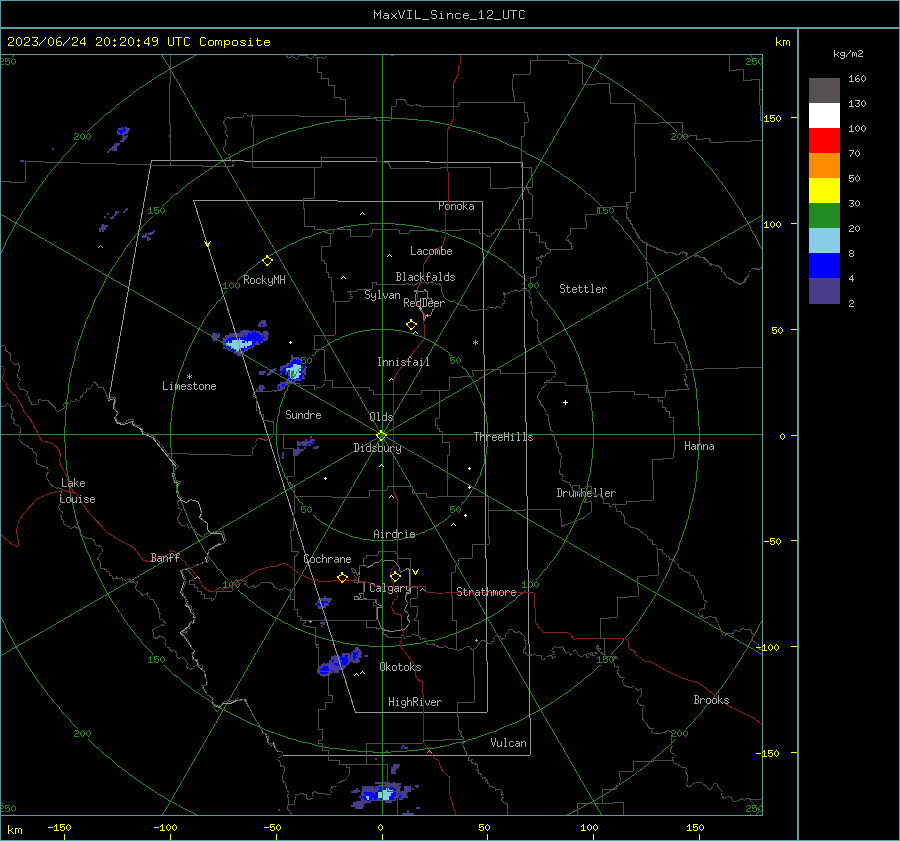Click the Didsbury town label
The height and width of the screenshot is (841, 900).
pyautogui.click(x=377, y=448)
